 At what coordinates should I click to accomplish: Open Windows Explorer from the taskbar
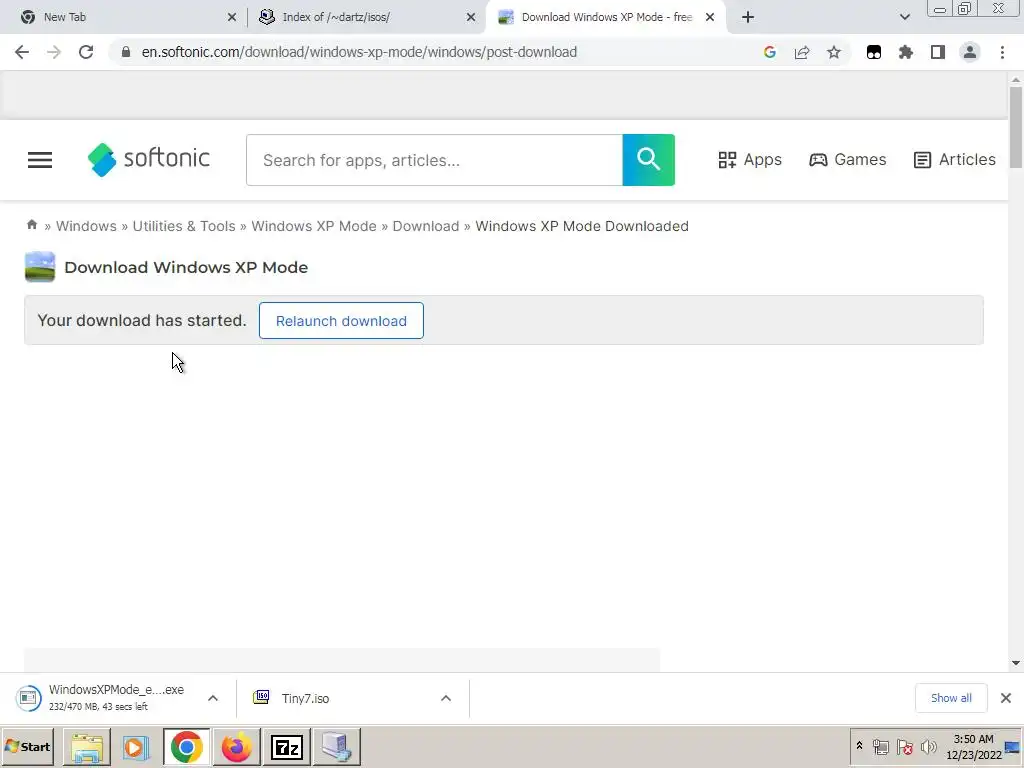(87, 747)
